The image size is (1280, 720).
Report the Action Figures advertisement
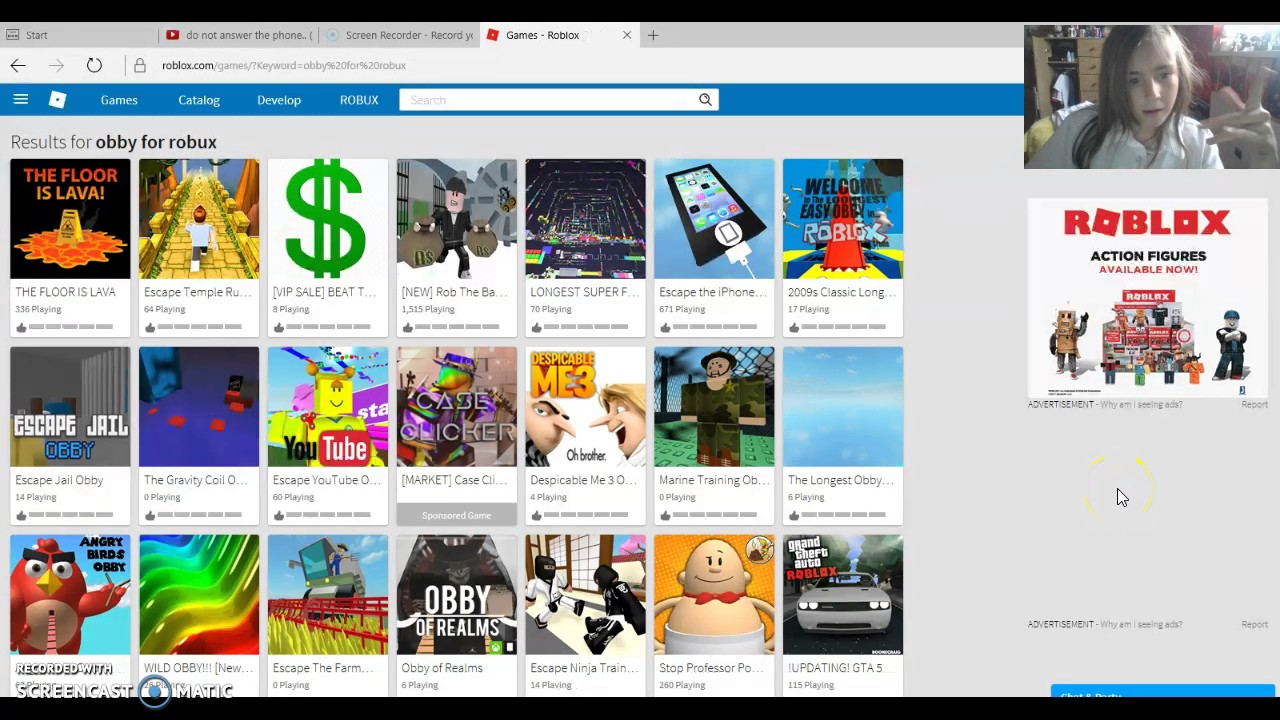point(1254,404)
